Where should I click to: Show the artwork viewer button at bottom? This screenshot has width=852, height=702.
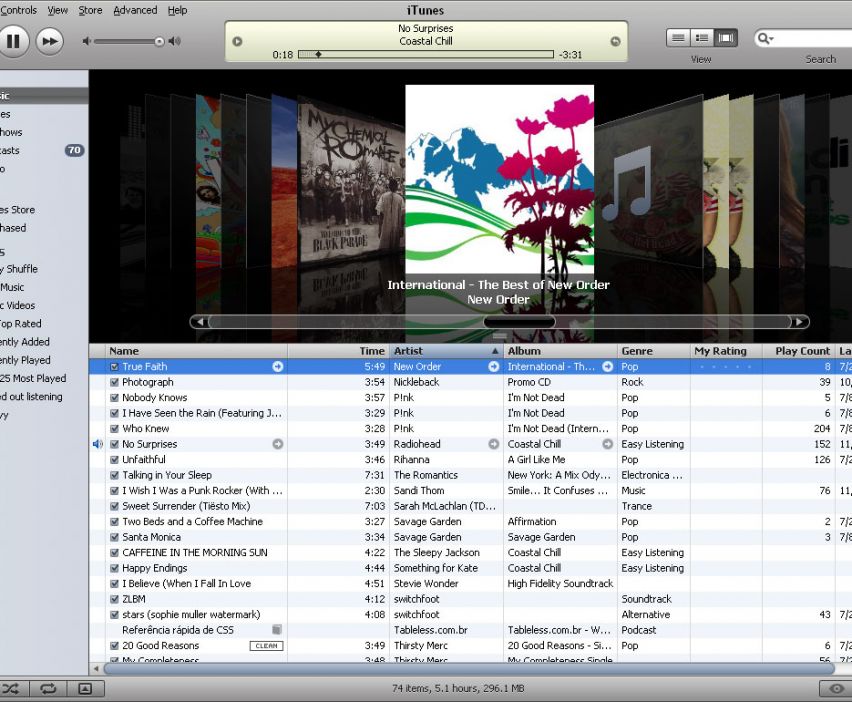[85, 688]
